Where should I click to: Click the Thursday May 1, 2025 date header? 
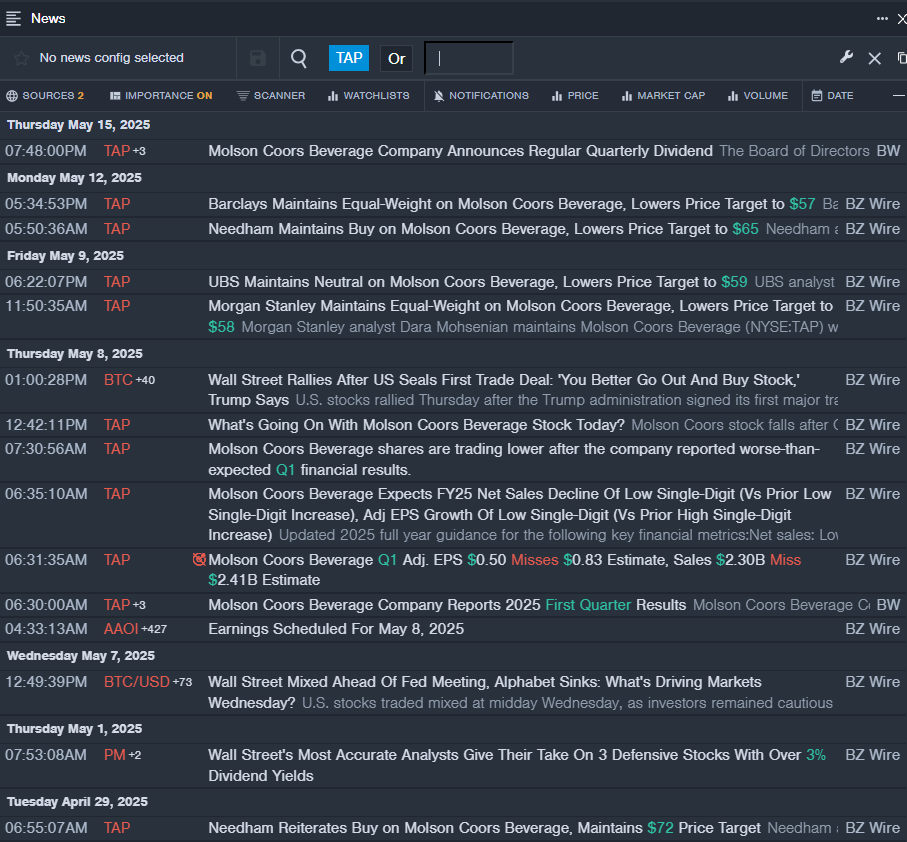click(x=75, y=729)
